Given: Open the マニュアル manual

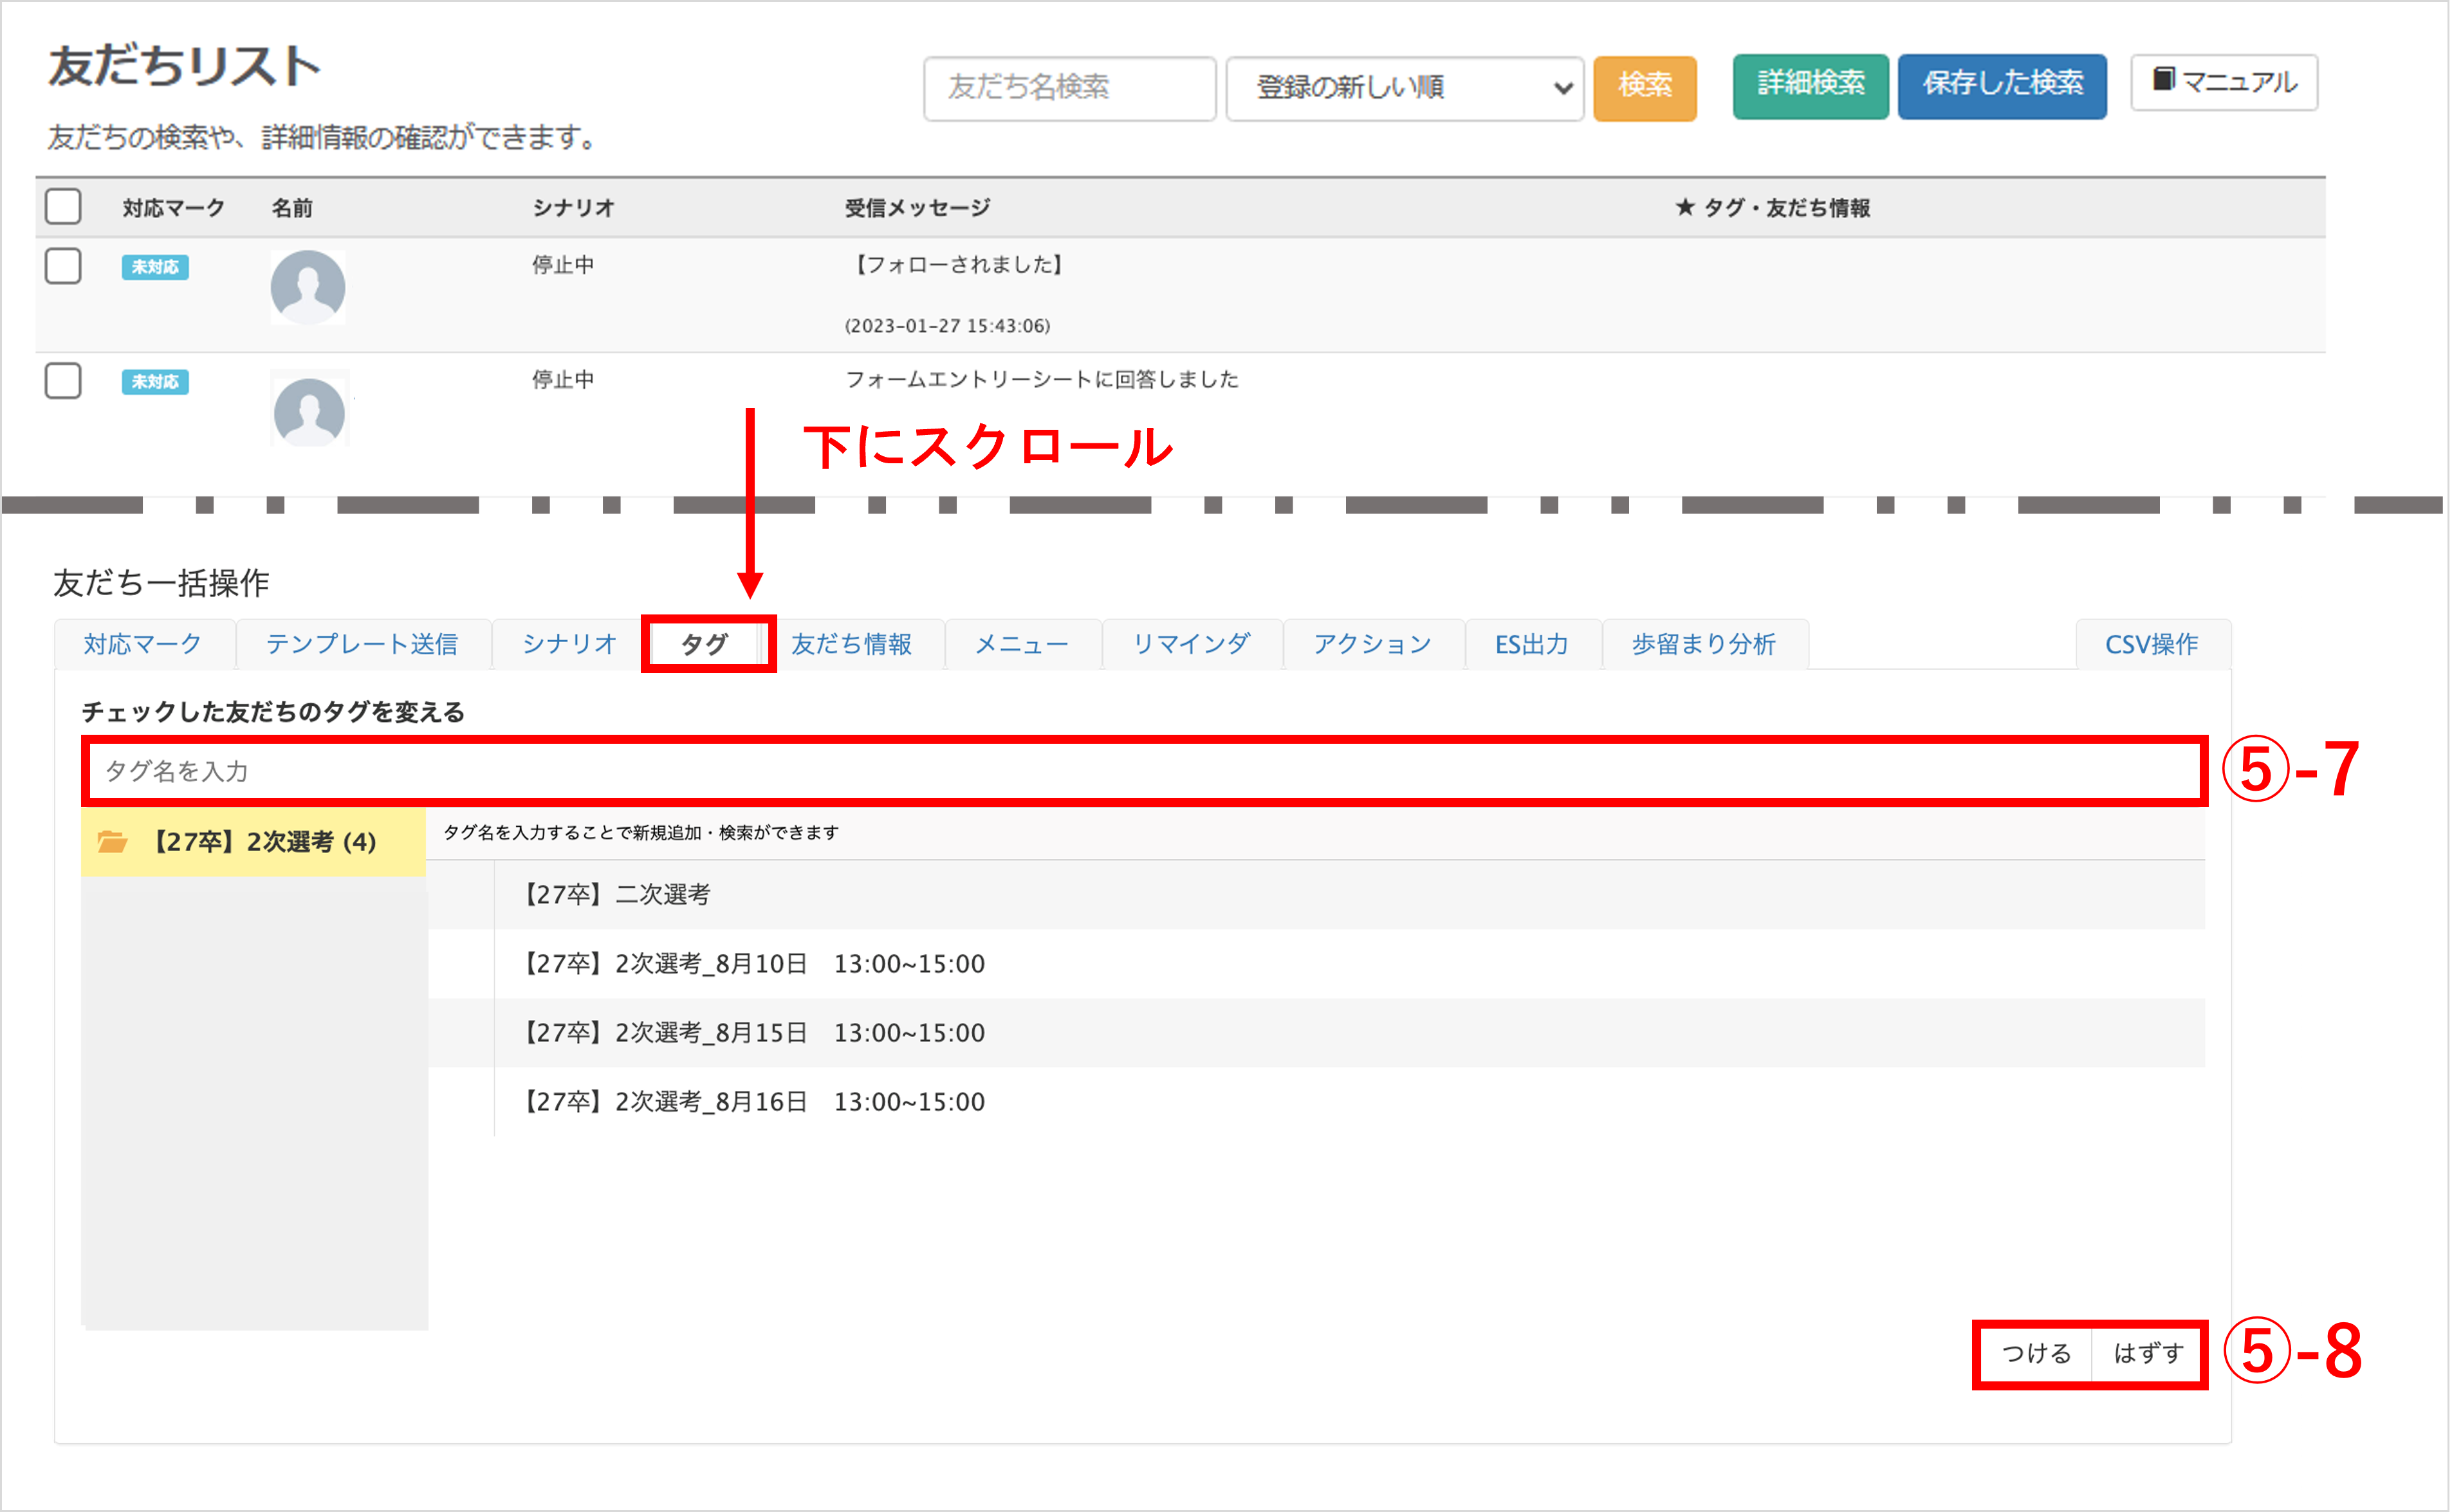Looking at the screenshot, I should [x=2225, y=82].
